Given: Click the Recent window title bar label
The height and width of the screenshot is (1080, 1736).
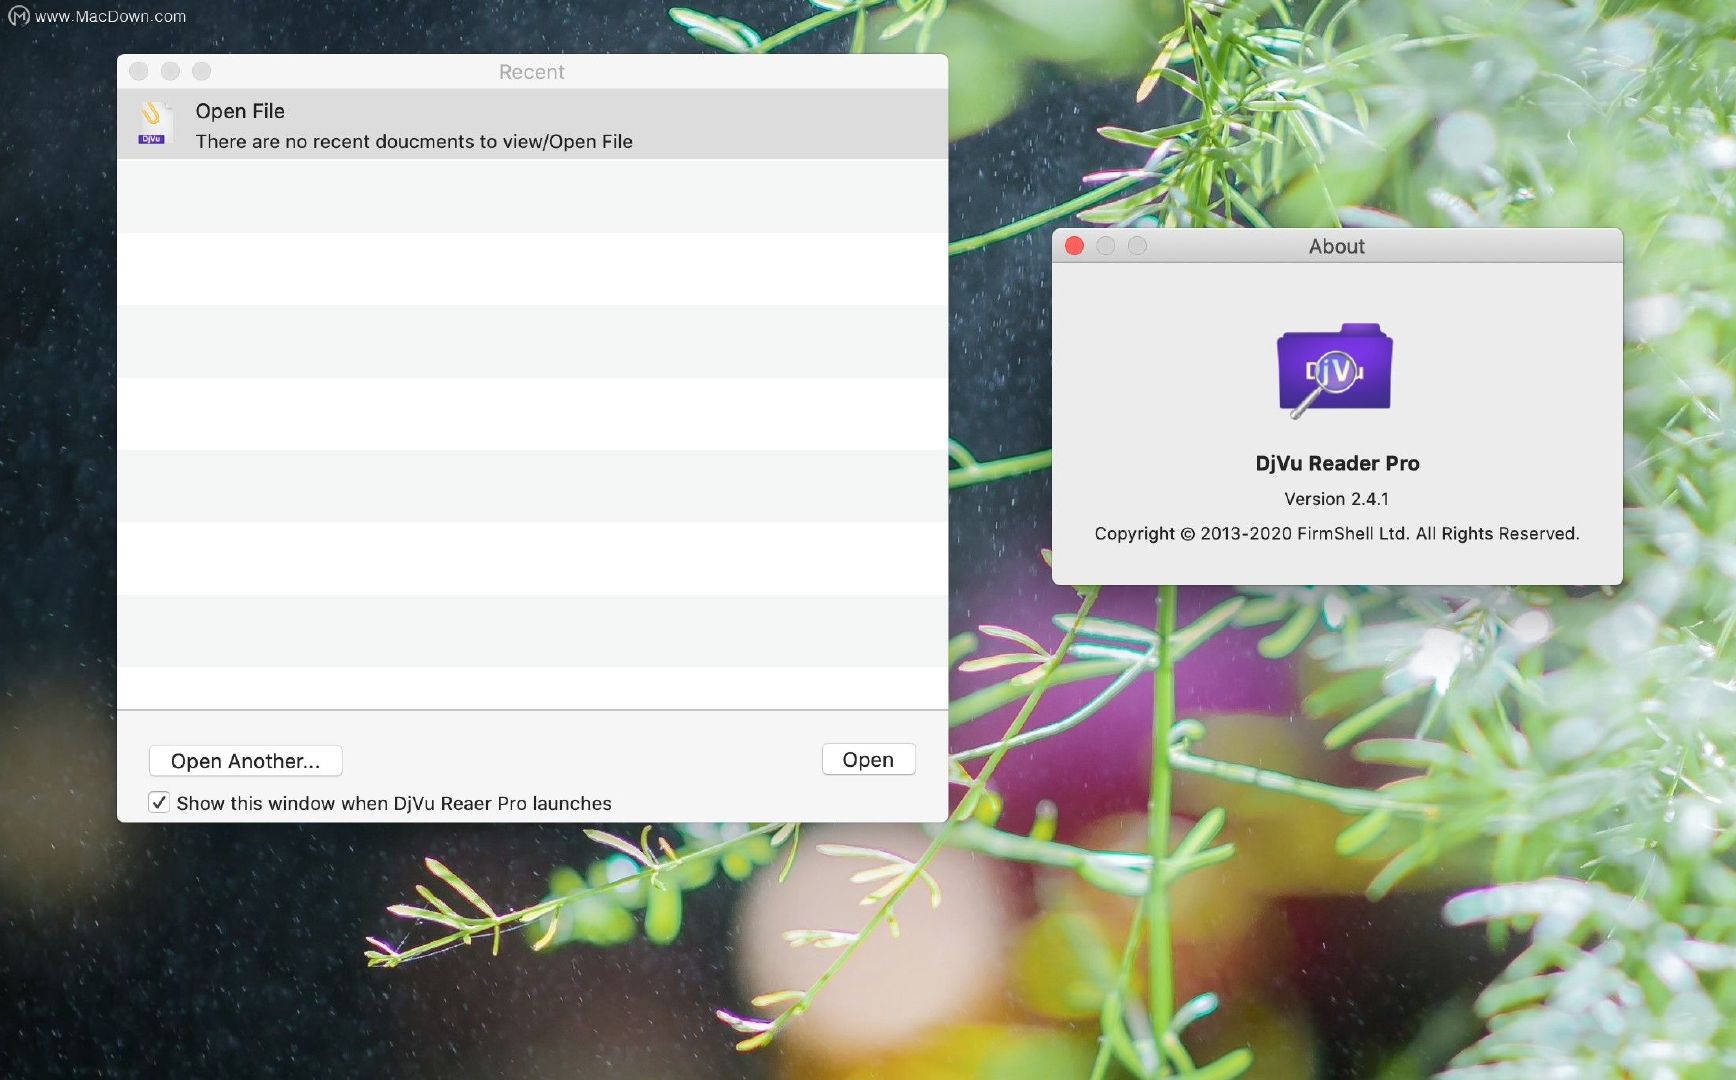Looking at the screenshot, I should 532,72.
